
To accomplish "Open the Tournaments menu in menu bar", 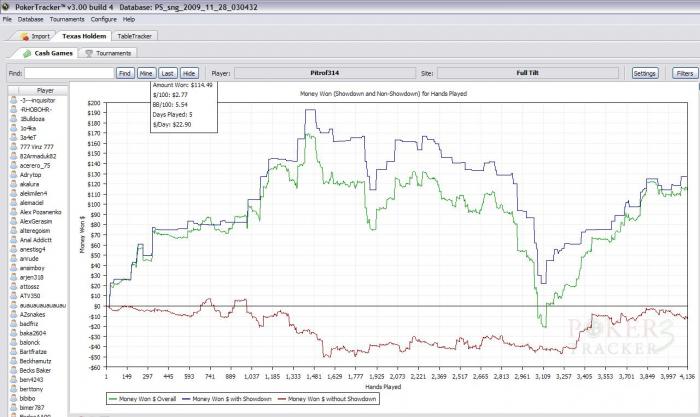I will 67,20.
